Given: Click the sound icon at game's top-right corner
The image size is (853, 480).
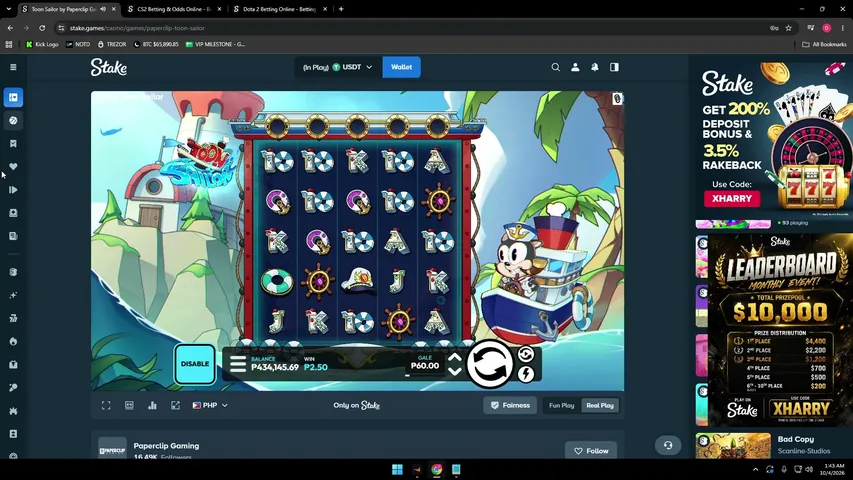Looking at the screenshot, I should (617, 99).
